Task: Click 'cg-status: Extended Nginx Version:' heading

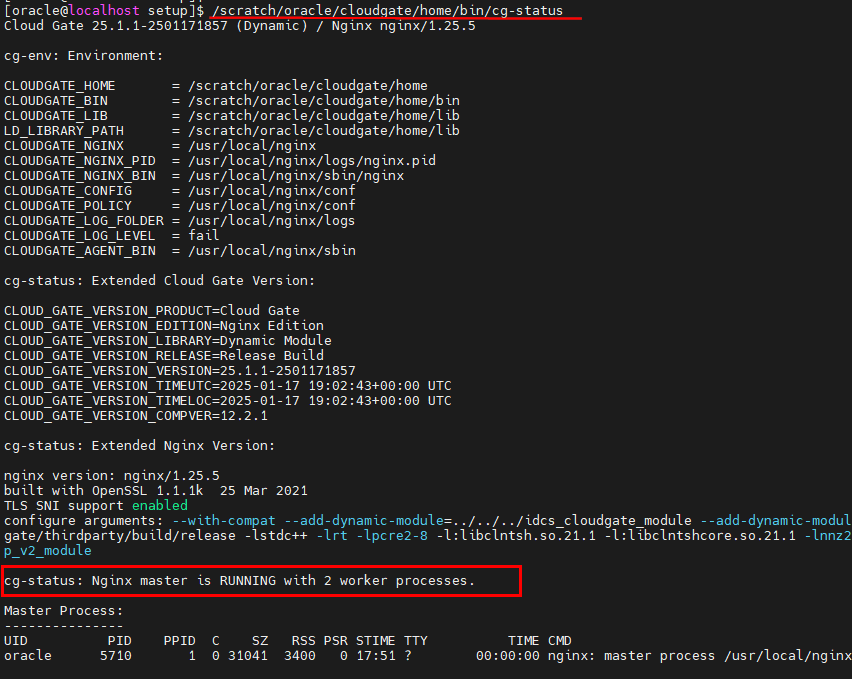Action: click(139, 445)
